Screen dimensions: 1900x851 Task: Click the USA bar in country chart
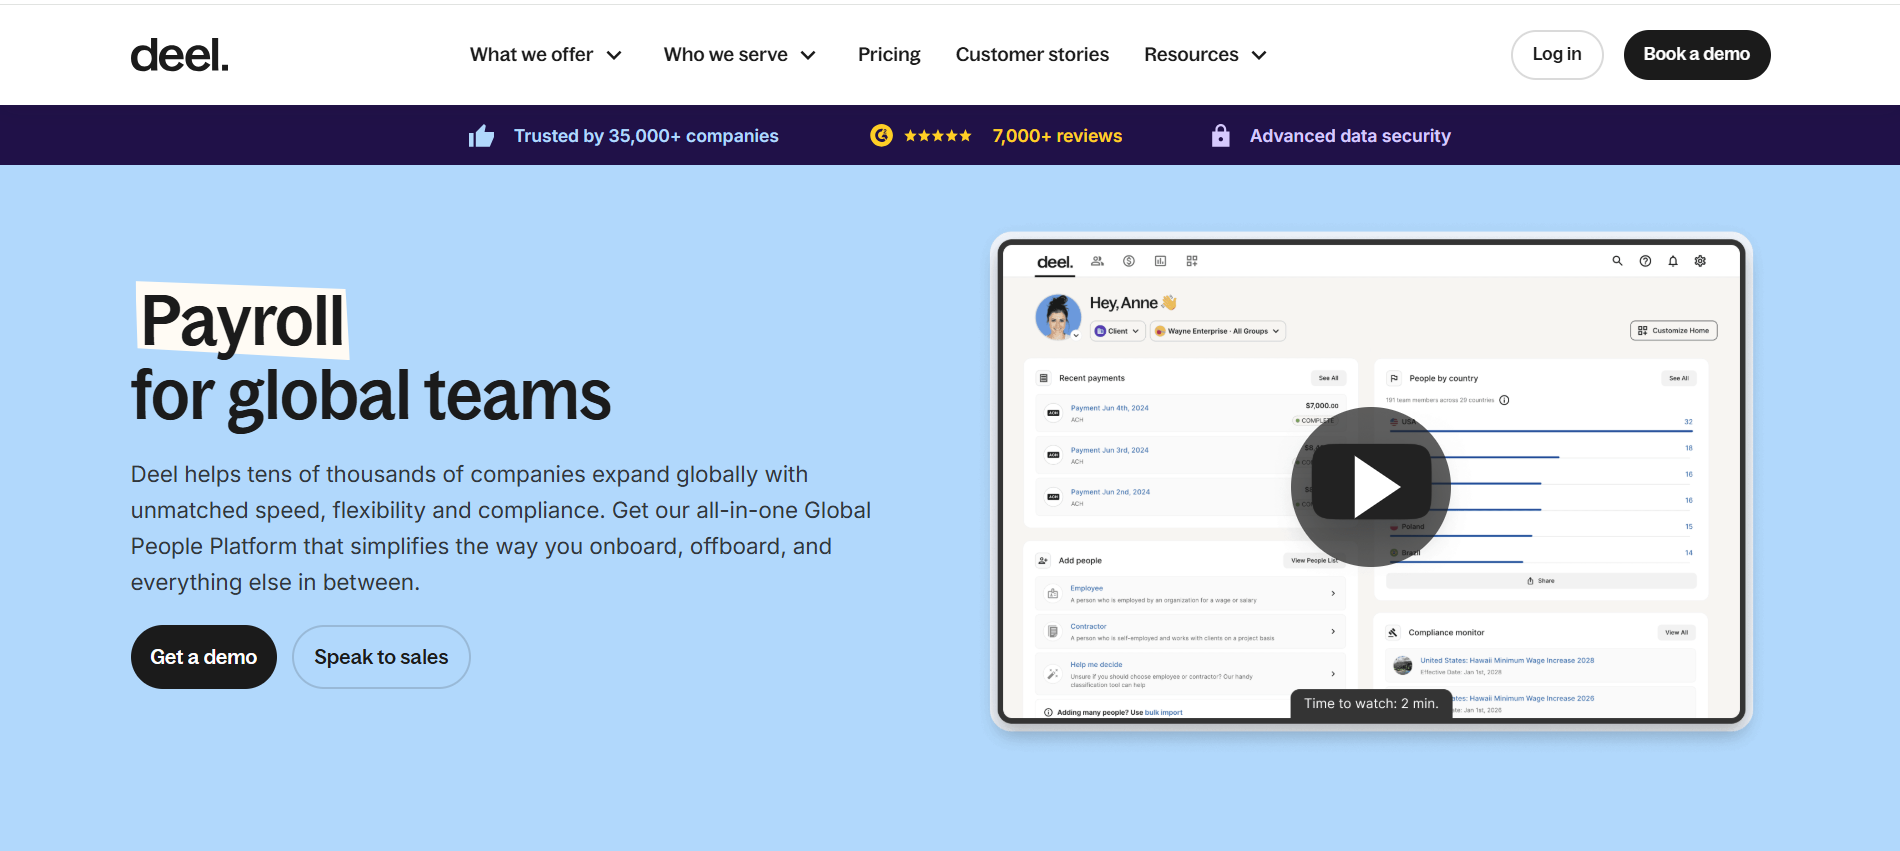[x=1541, y=430]
